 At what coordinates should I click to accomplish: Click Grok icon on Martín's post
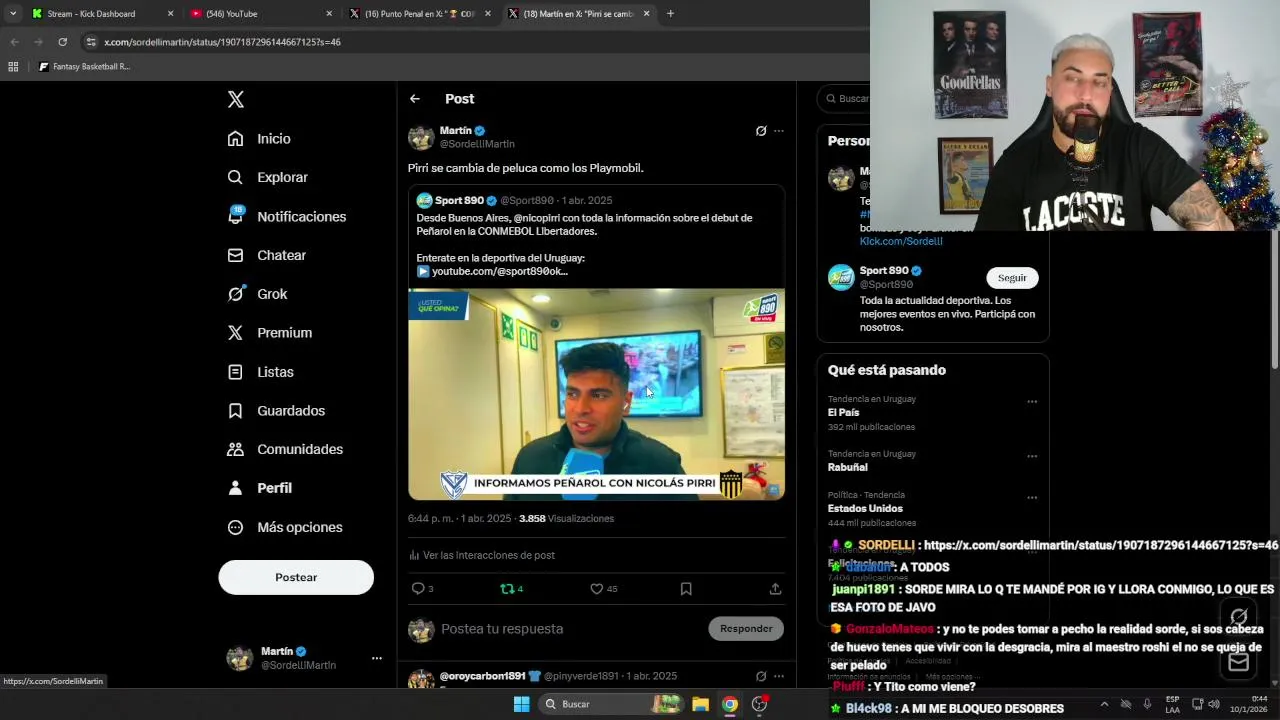(x=761, y=131)
